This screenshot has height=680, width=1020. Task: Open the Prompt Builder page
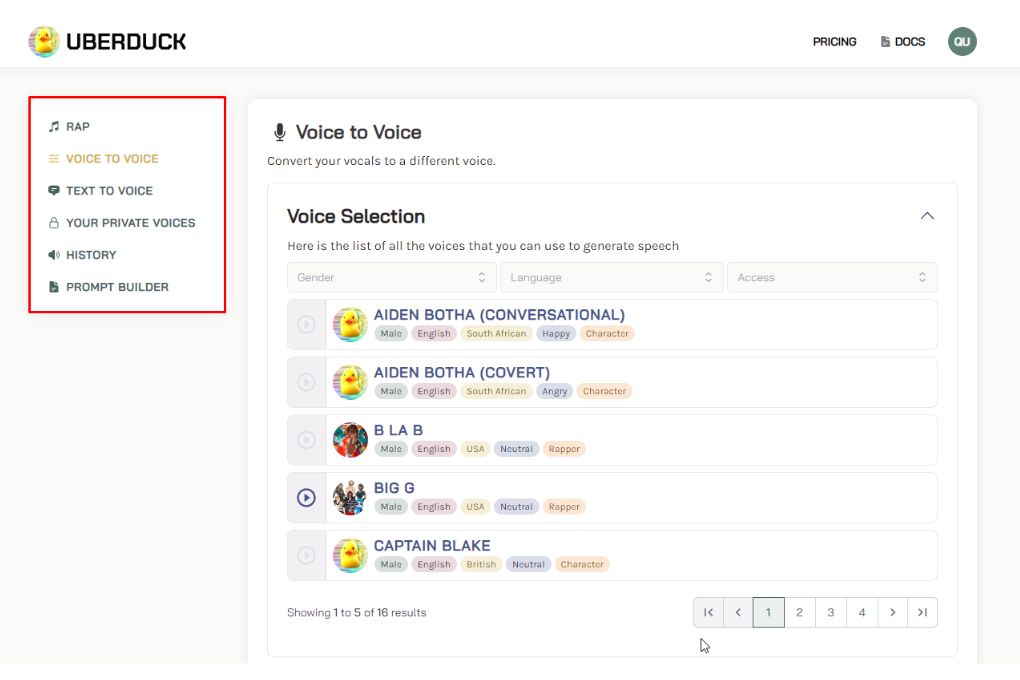117,287
